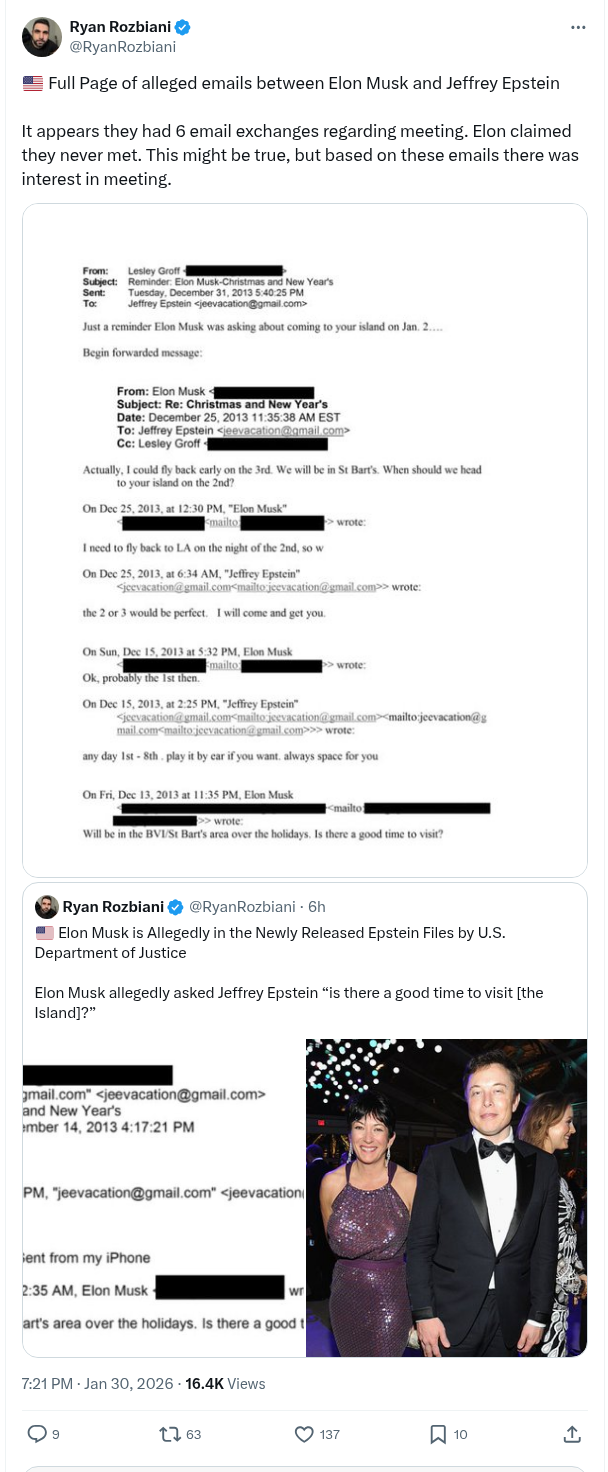
Task: Open the cropped email screenshot thumbnail
Action: pyautogui.click(x=164, y=1197)
